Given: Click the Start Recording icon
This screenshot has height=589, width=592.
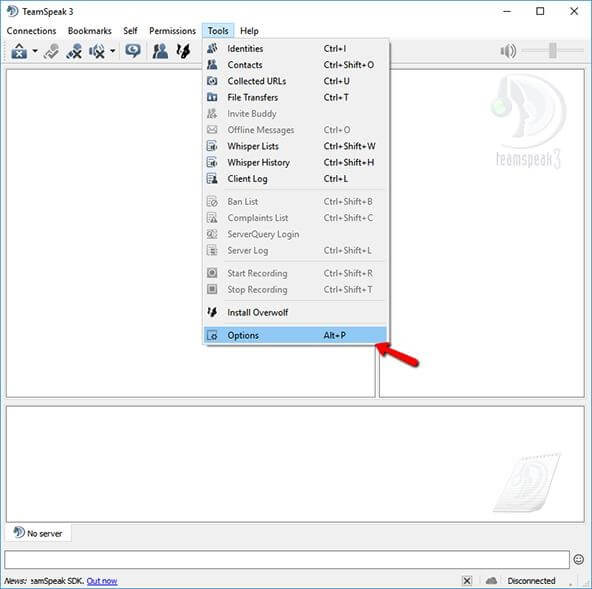Looking at the screenshot, I should point(212,273).
